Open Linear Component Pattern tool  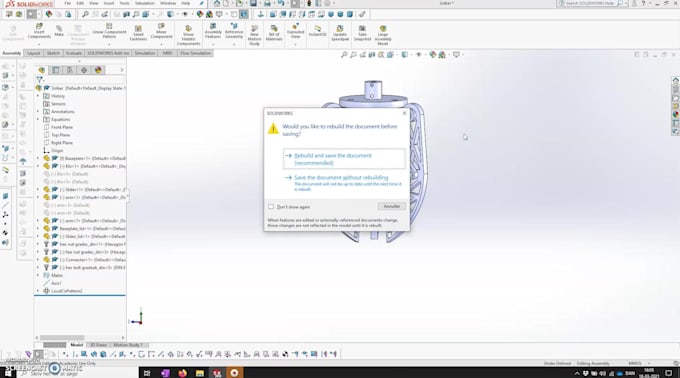pyautogui.click(x=109, y=31)
